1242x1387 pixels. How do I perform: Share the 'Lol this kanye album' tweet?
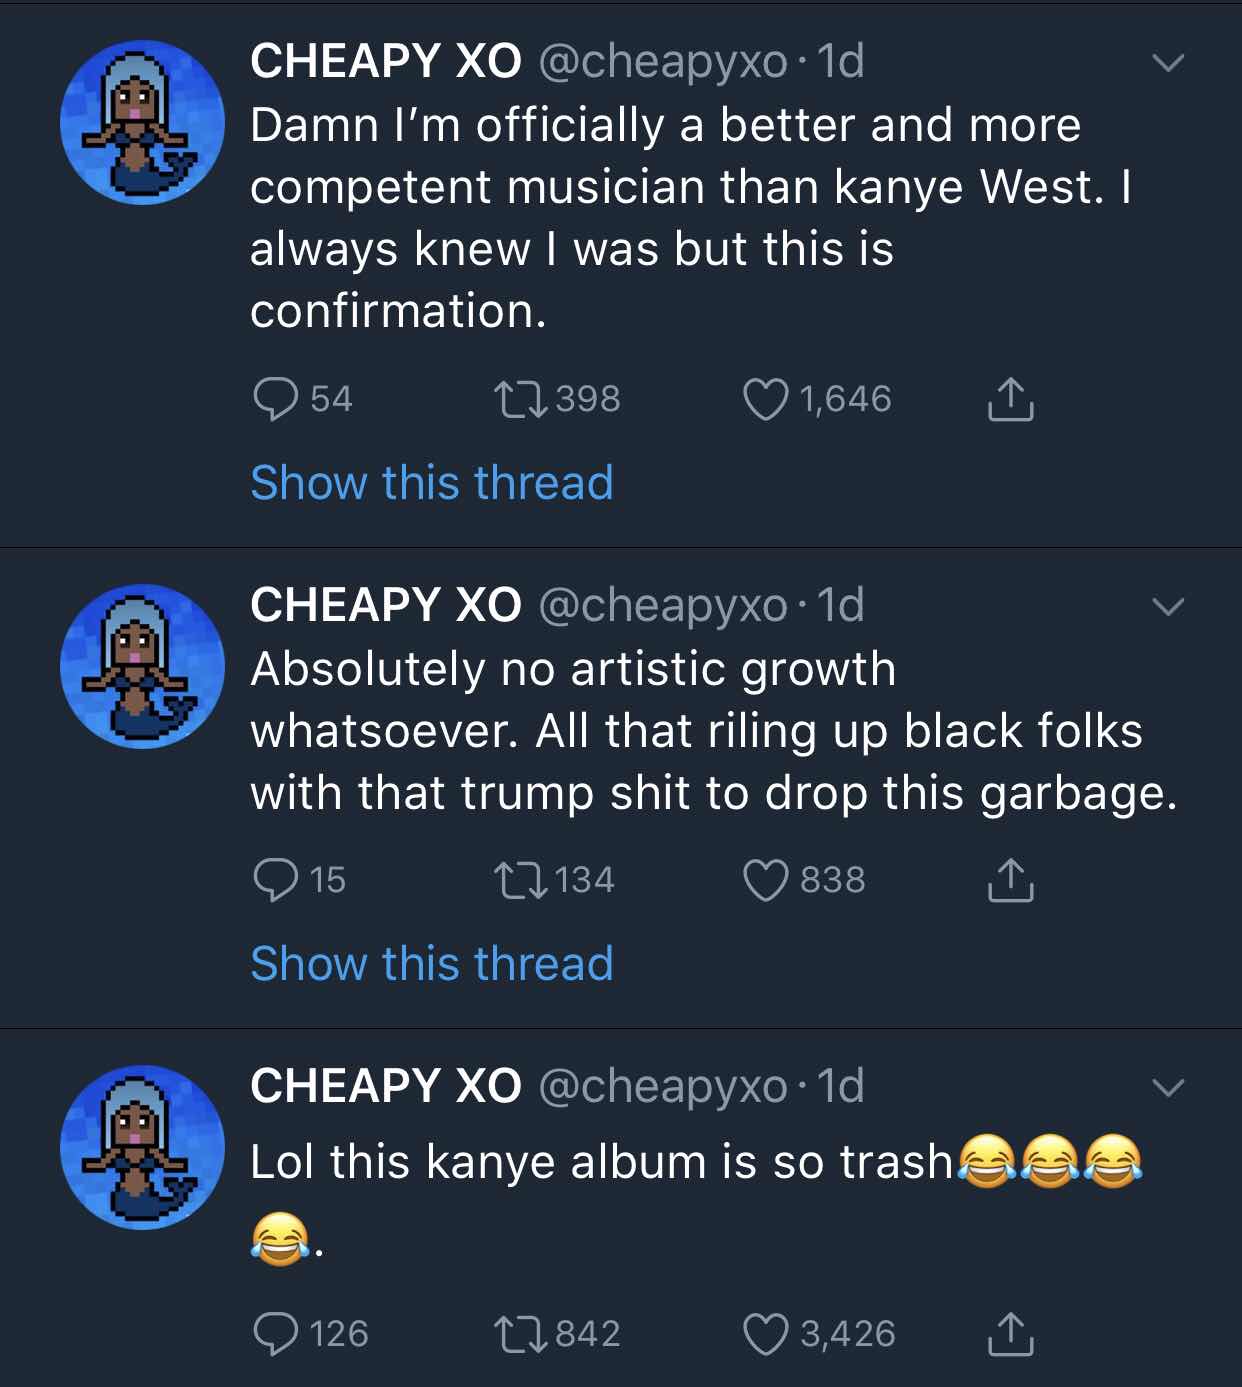[x=1010, y=1334]
